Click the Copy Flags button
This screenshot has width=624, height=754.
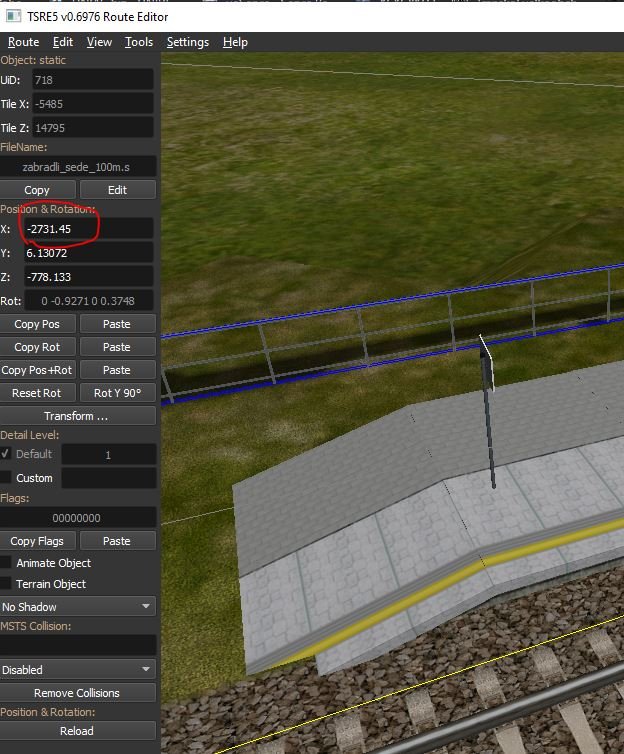[x=37, y=541]
